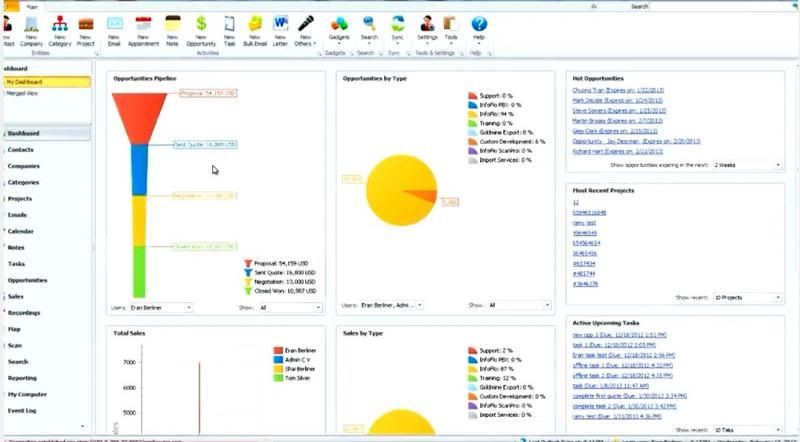This screenshot has width=800, height=442.
Task: Open Notes in the sidebar
Action: coord(16,248)
